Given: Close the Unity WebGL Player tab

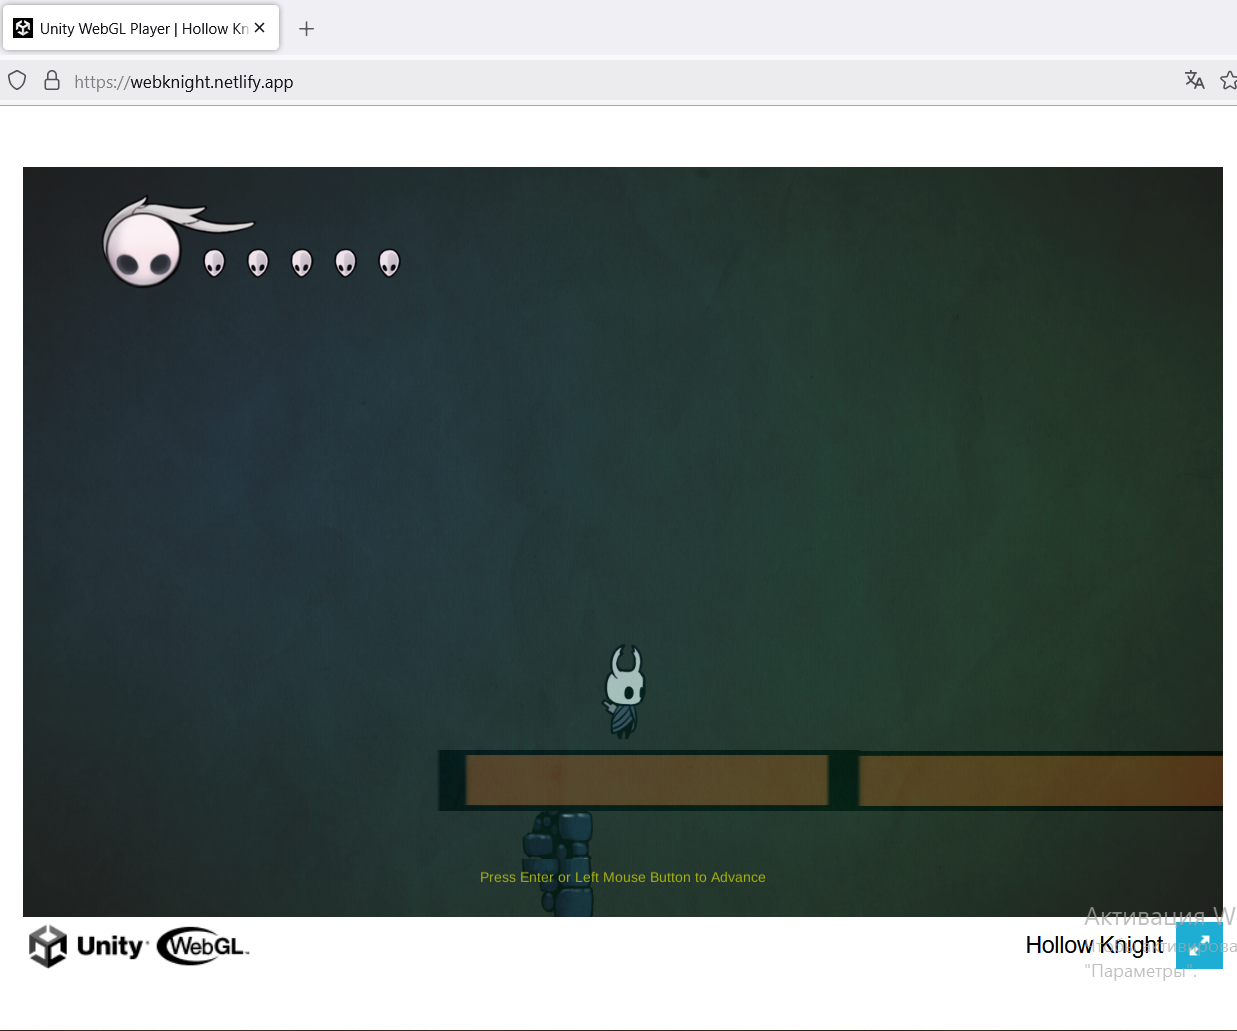Looking at the screenshot, I should 260,28.
